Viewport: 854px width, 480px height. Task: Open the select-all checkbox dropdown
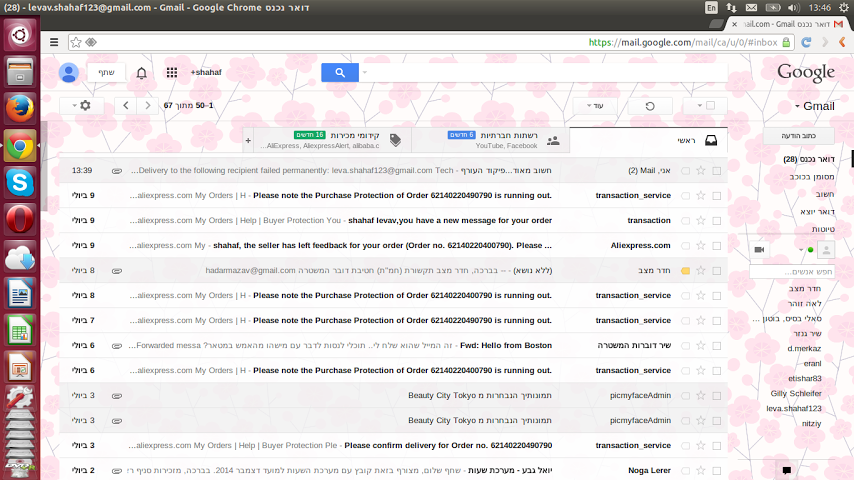[x=700, y=106]
